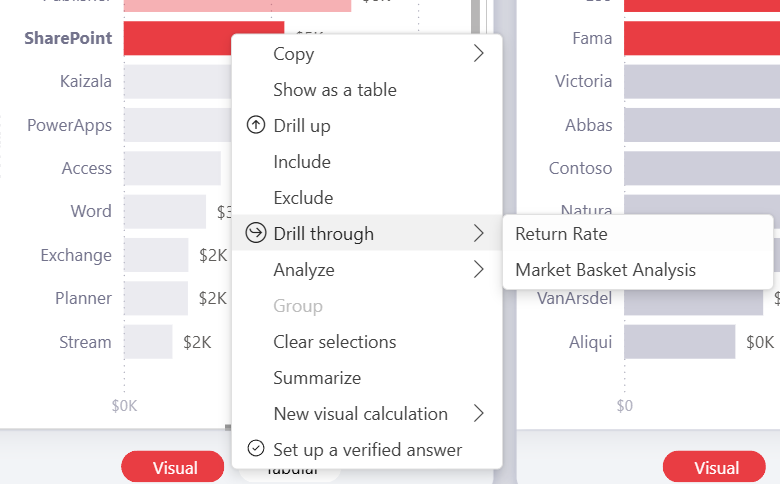Viewport: 780px width, 484px height.
Task: Expand the Analyze submenu arrow
Action: (x=478, y=269)
